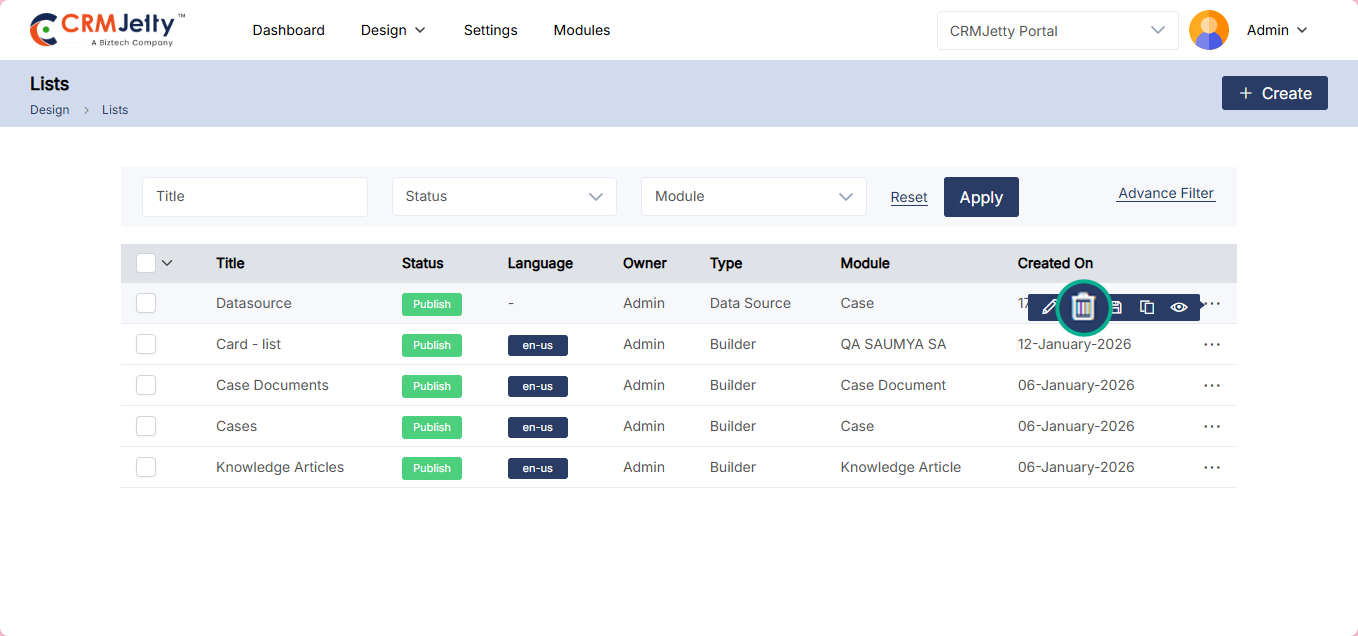1358x636 pixels.
Task: Tick the checkbox for Datasource row
Action: (146, 303)
